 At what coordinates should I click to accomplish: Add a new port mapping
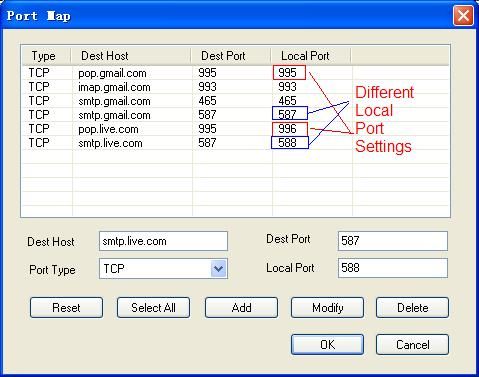(241, 307)
